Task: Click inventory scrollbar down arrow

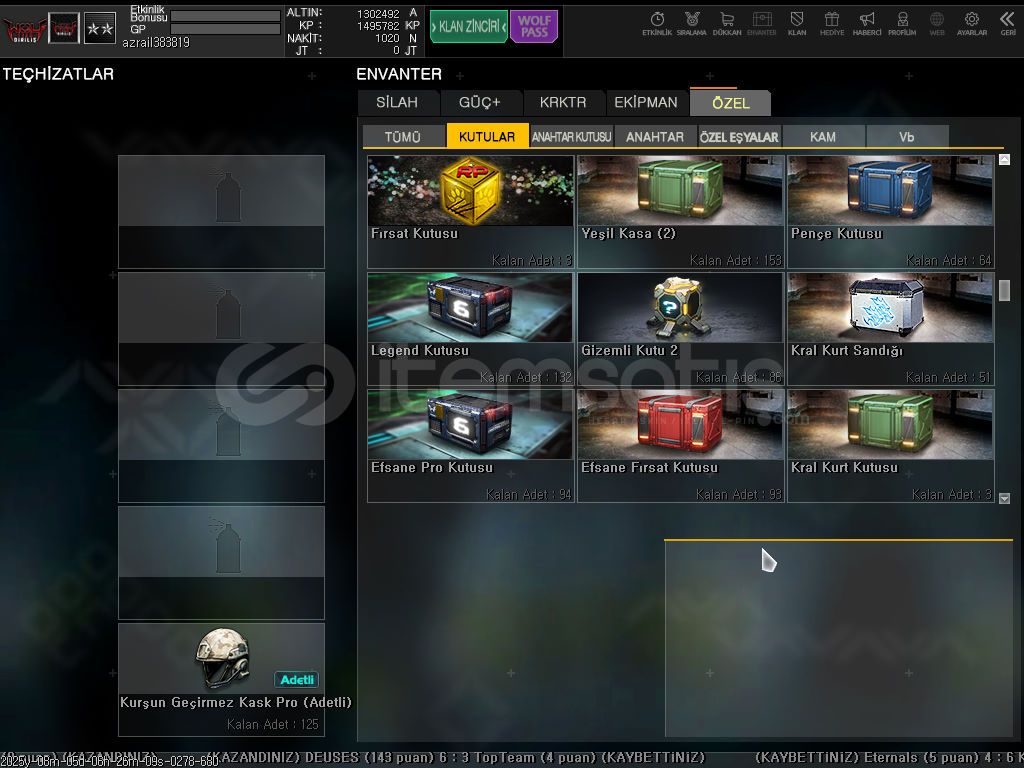Action: click(x=1004, y=498)
